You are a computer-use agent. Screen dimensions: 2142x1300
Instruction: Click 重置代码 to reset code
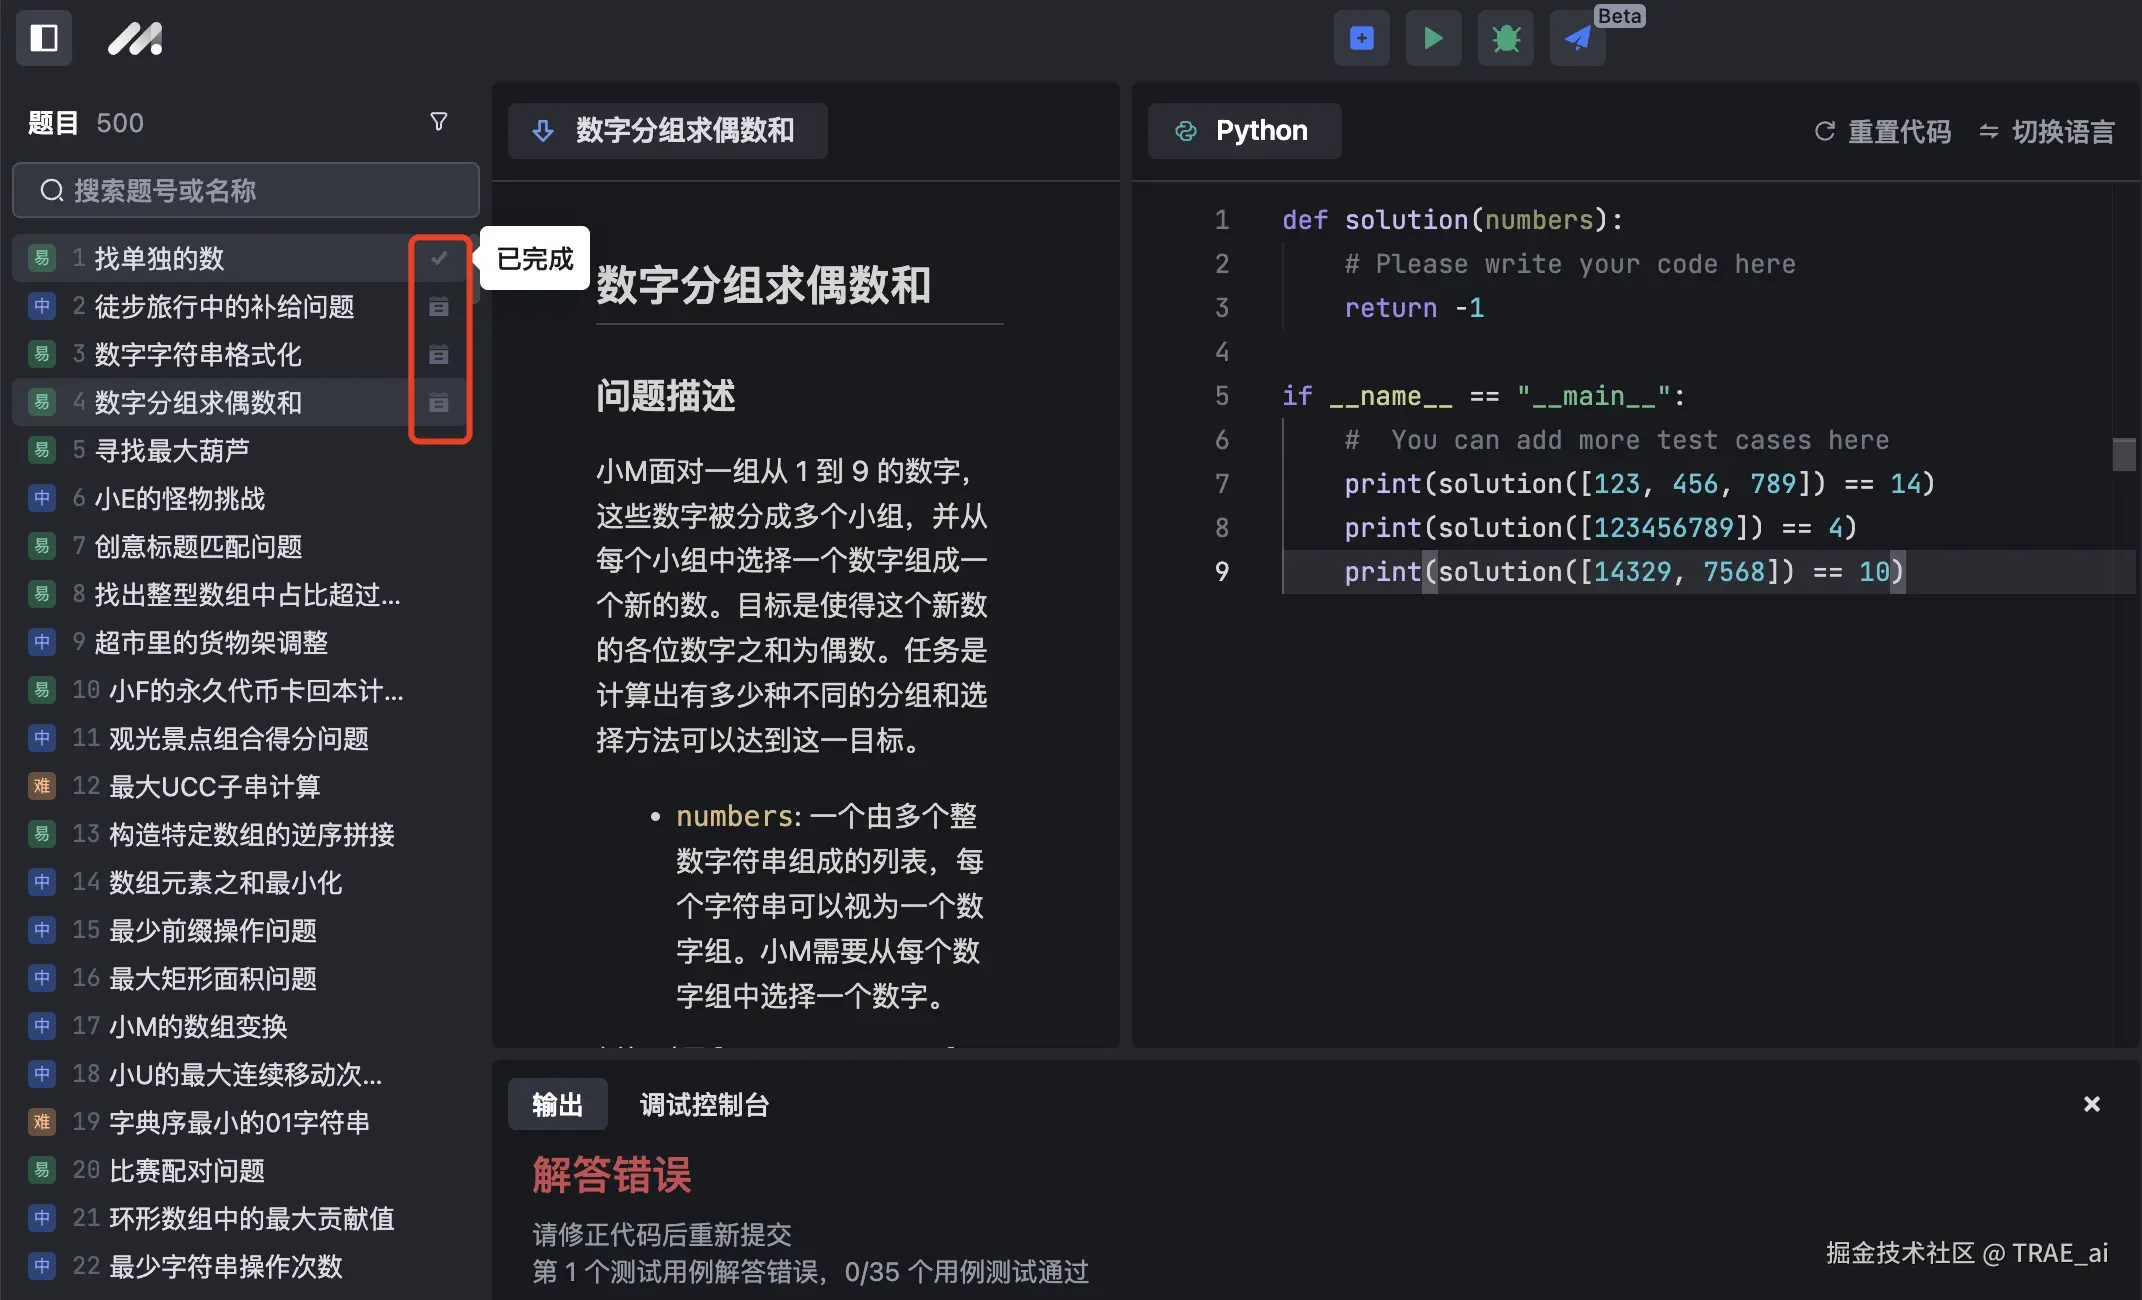pyautogui.click(x=1882, y=131)
